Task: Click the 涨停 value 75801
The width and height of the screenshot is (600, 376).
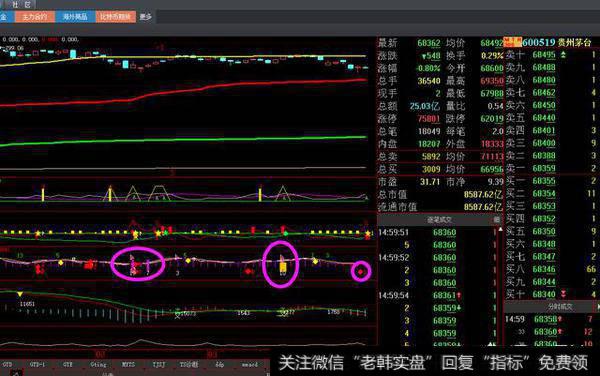Action: [x=429, y=119]
